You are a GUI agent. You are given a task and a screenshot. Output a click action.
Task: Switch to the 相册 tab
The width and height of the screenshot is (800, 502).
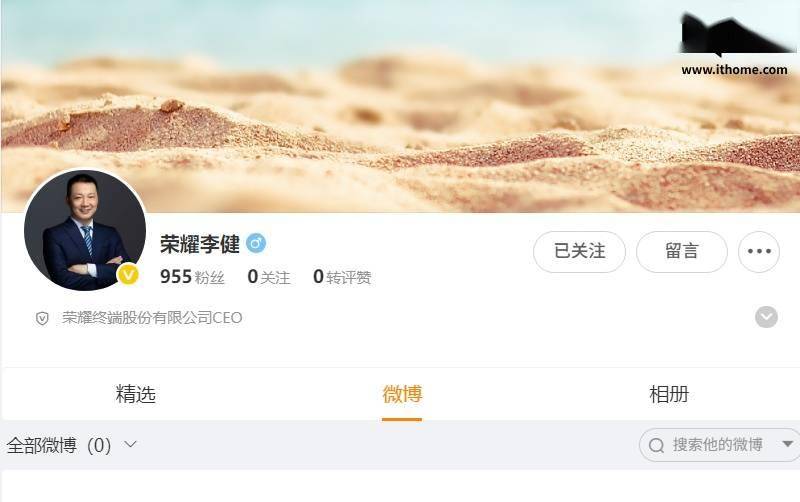pyautogui.click(x=669, y=394)
